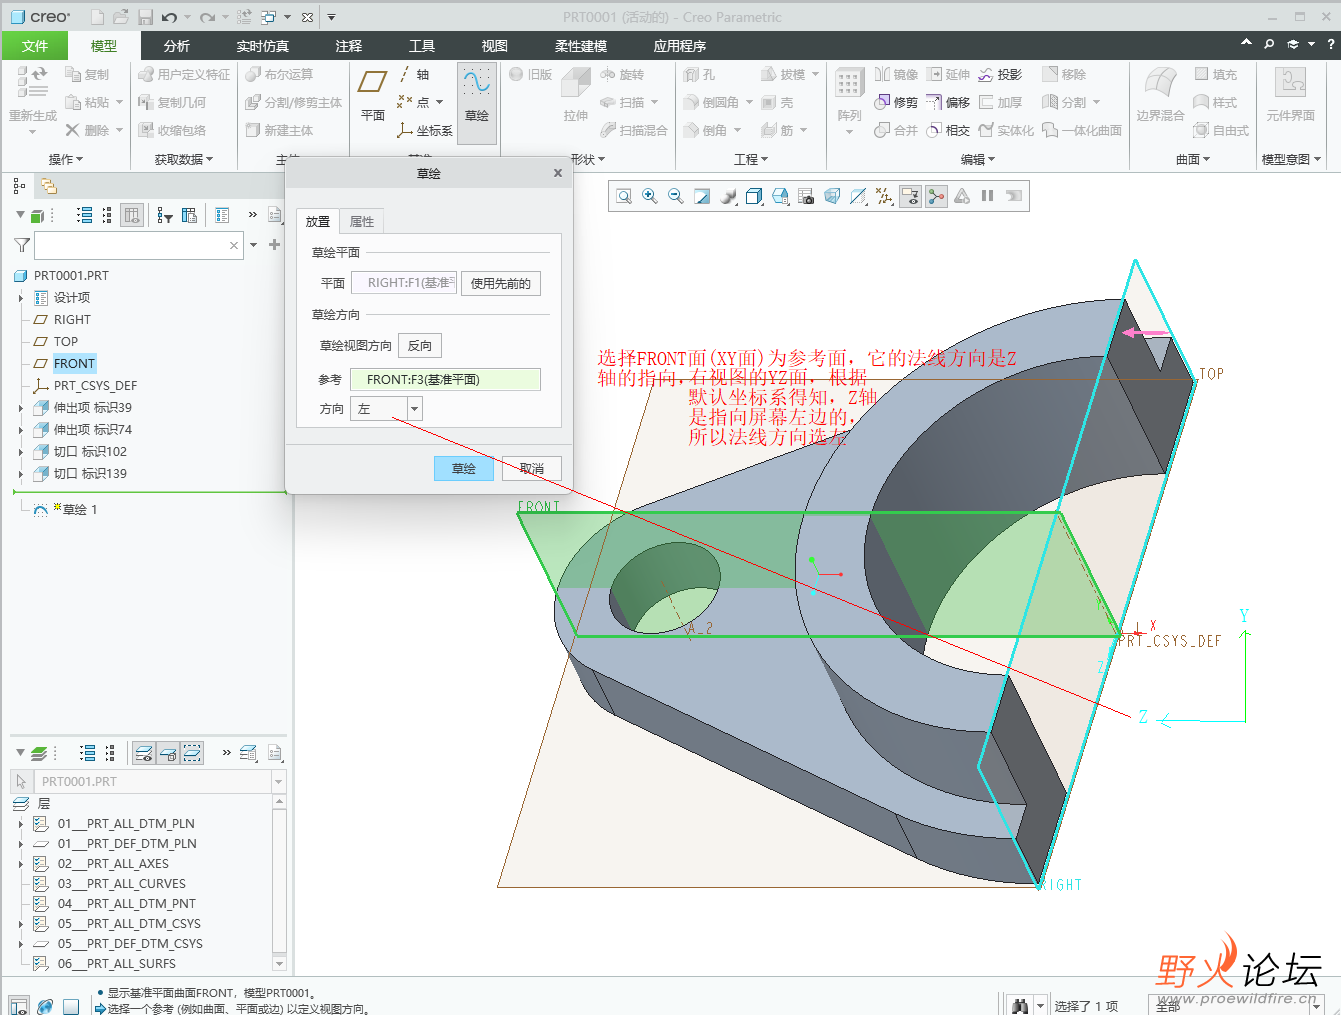Click the 反向 flip direction button
The height and width of the screenshot is (1015, 1341).
[420, 345]
